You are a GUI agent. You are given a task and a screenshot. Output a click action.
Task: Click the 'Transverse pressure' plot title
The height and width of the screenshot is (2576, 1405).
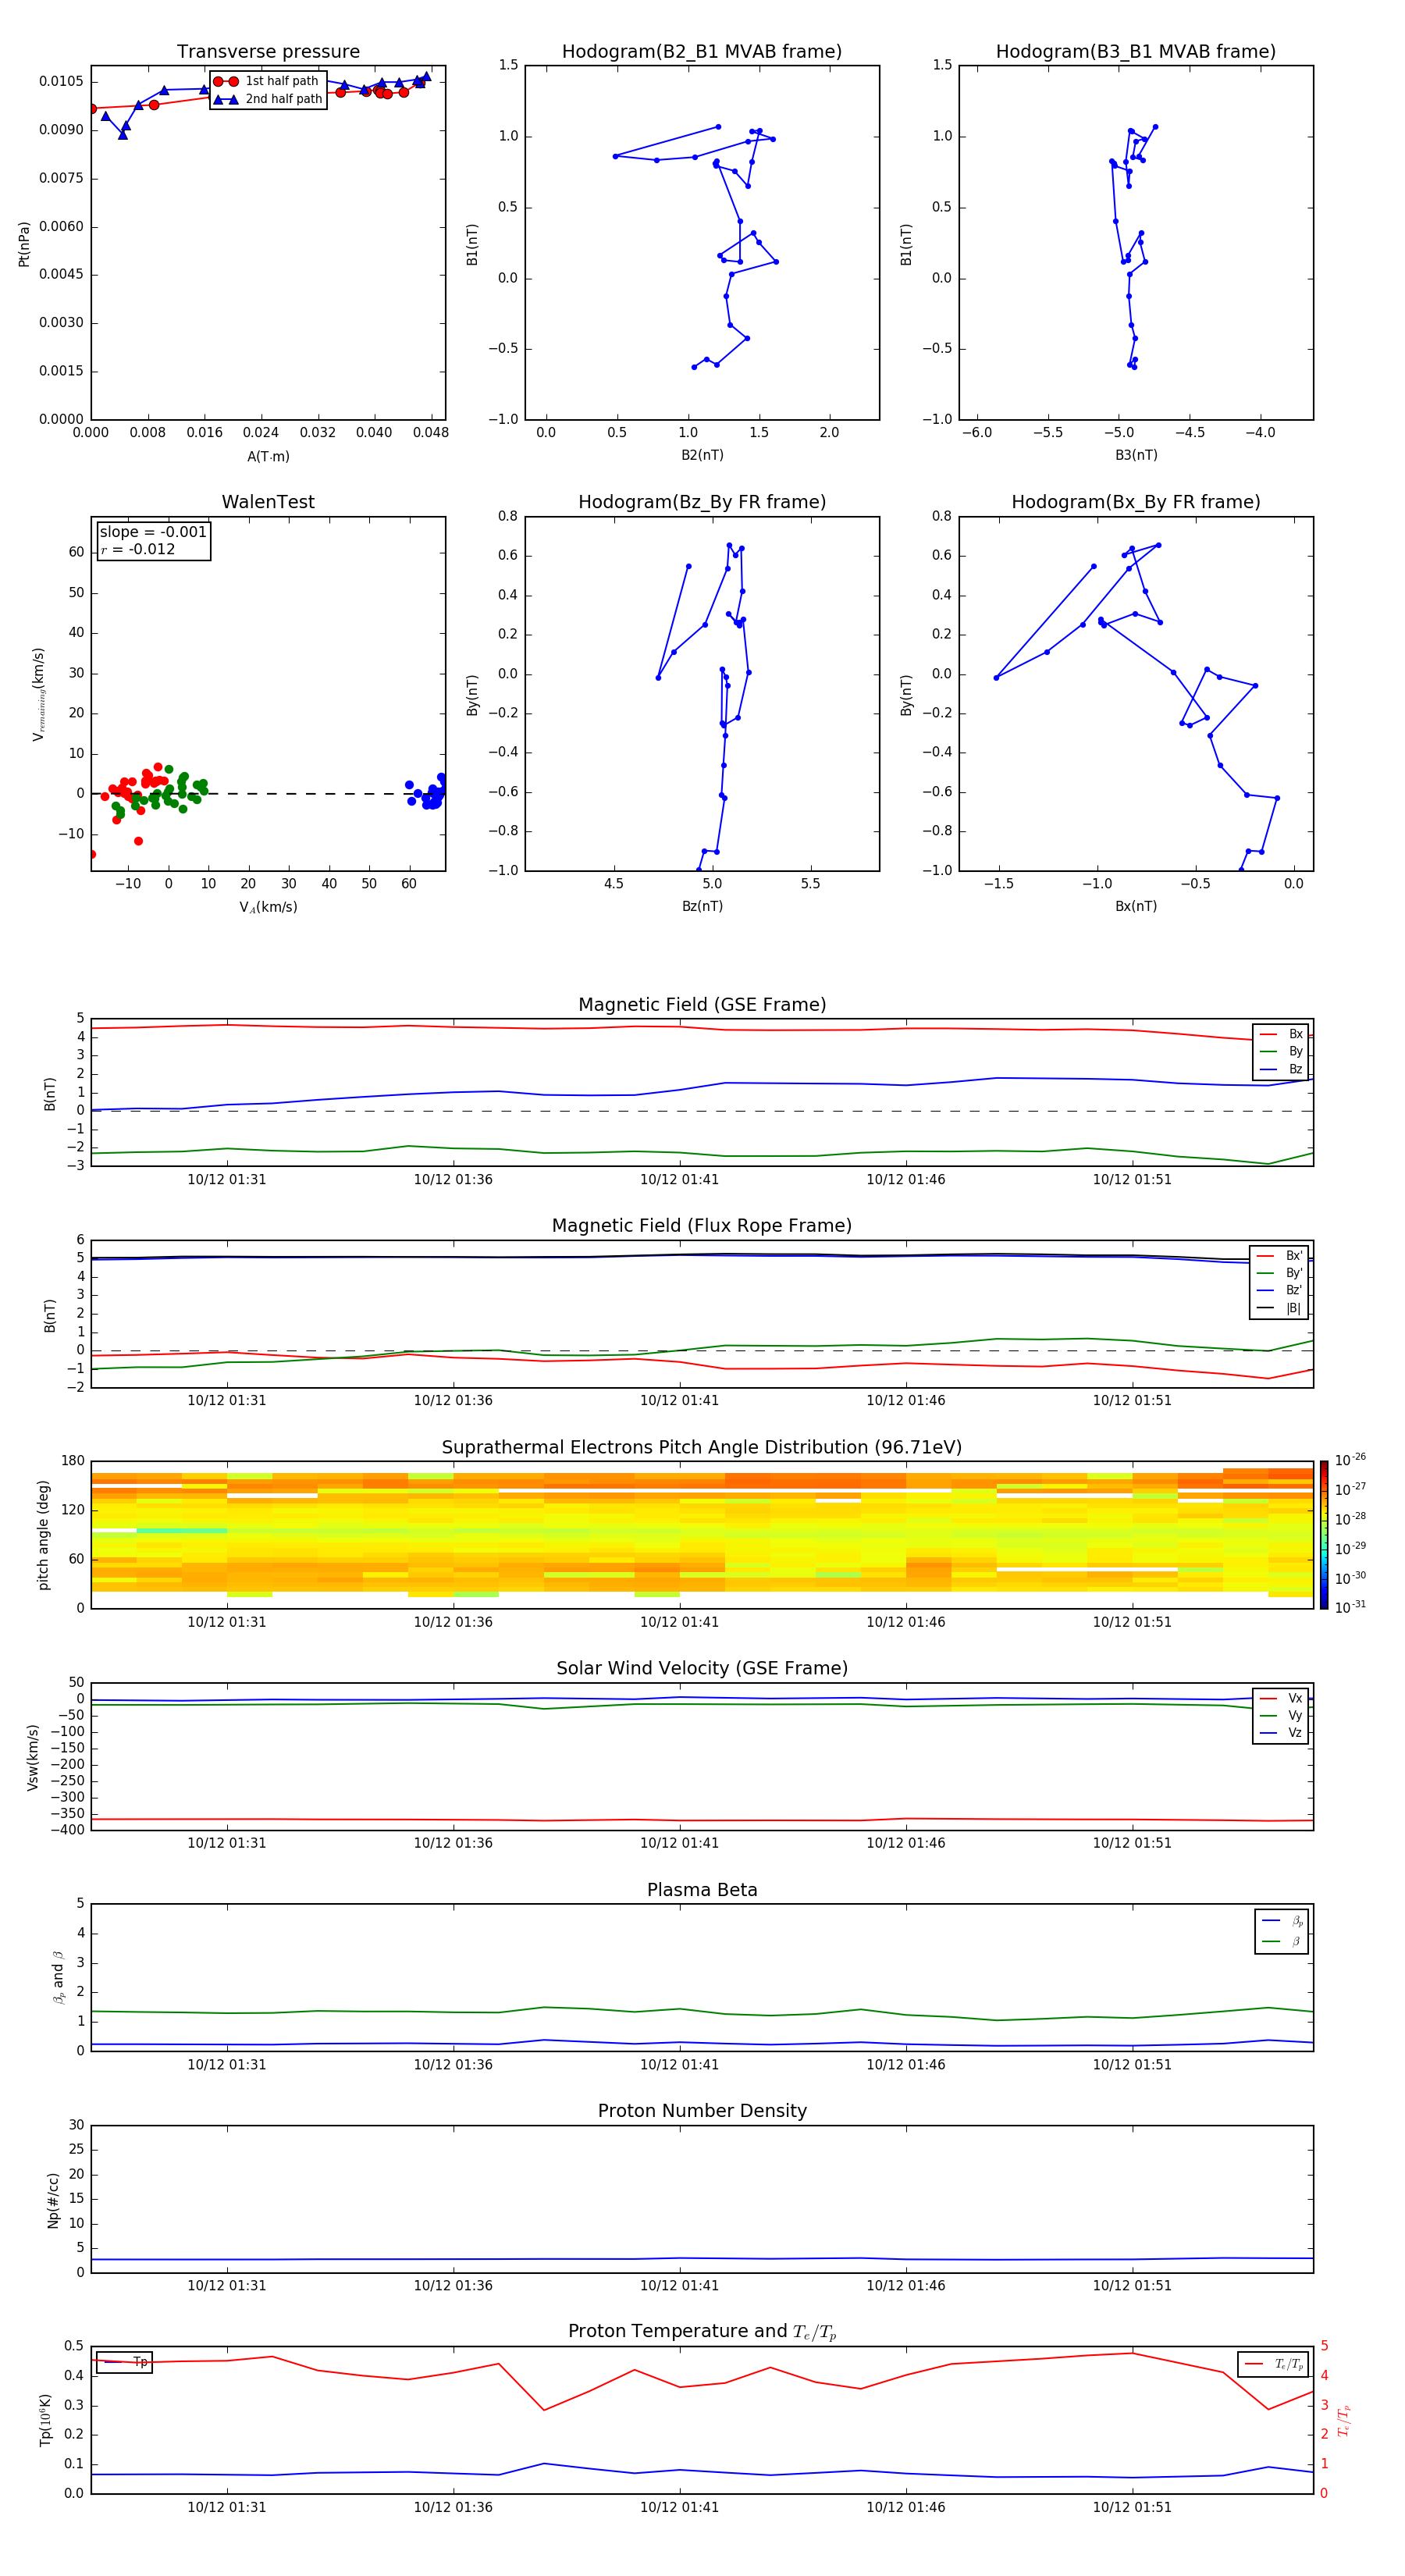(268, 52)
